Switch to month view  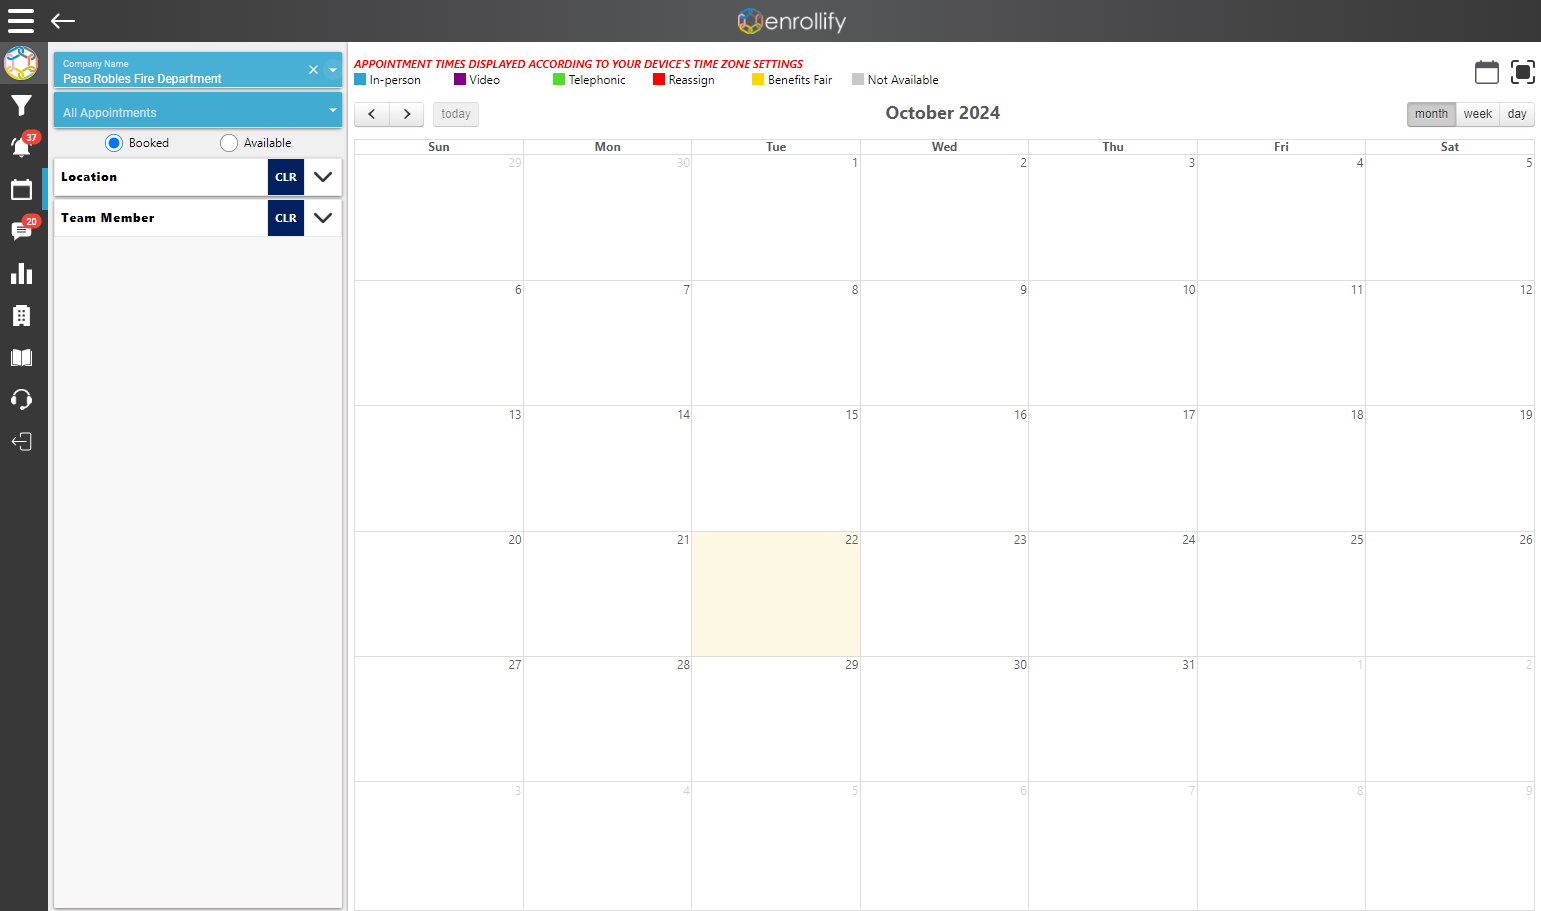pos(1431,114)
